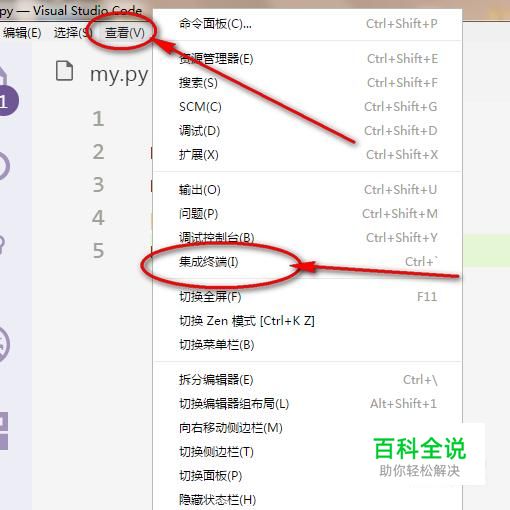510x510 pixels.
Task: Click line number 5 in editor gutter
Action: (98, 250)
